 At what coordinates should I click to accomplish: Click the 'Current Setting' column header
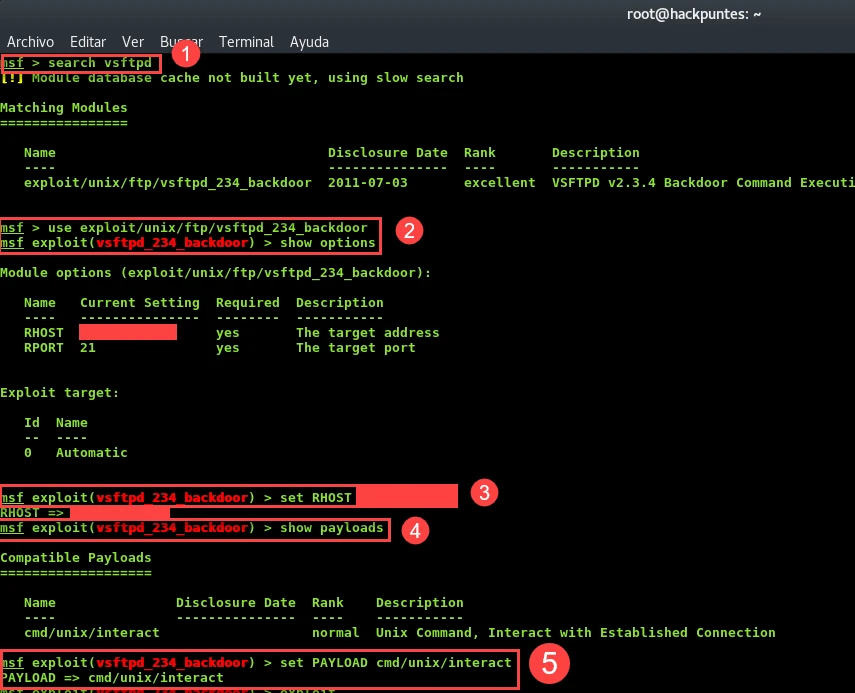click(x=140, y=303)
